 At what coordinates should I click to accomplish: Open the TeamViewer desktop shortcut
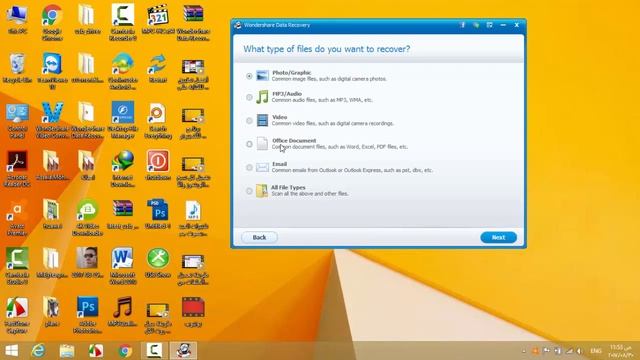(x=52, y=71)
